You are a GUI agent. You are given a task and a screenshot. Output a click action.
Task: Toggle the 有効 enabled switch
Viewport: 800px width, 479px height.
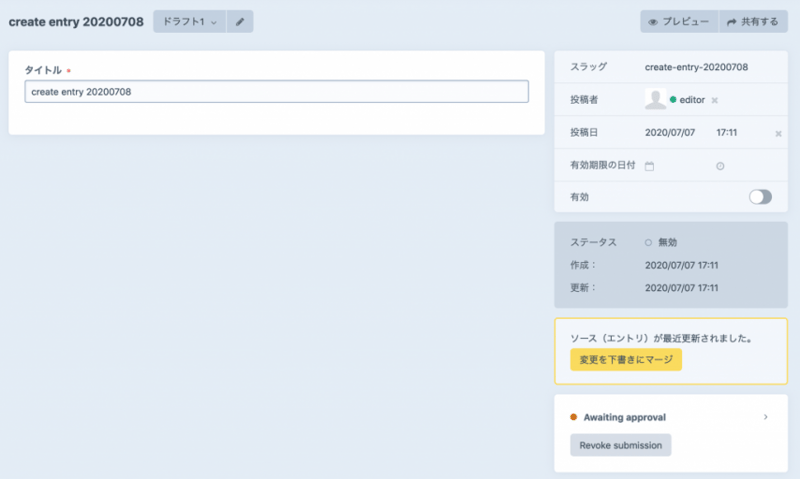pyautogui.click(x=760, y=197)
